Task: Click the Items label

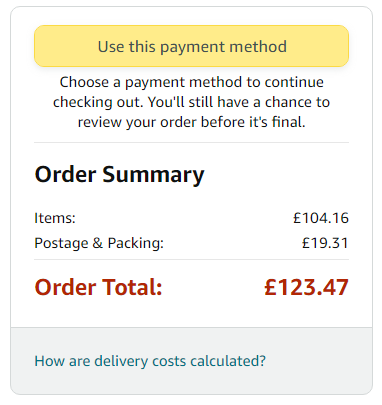Action: coord(55,218)
